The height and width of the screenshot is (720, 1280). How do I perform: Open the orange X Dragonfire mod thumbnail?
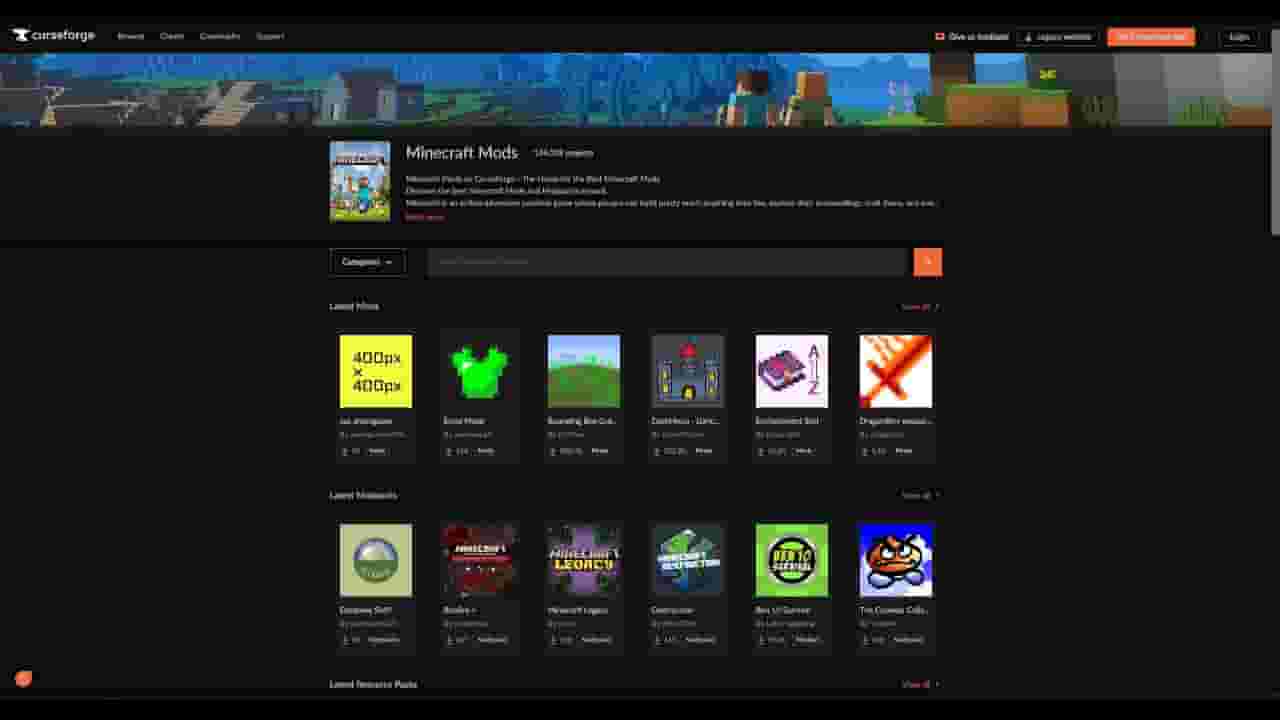[896, 371]
